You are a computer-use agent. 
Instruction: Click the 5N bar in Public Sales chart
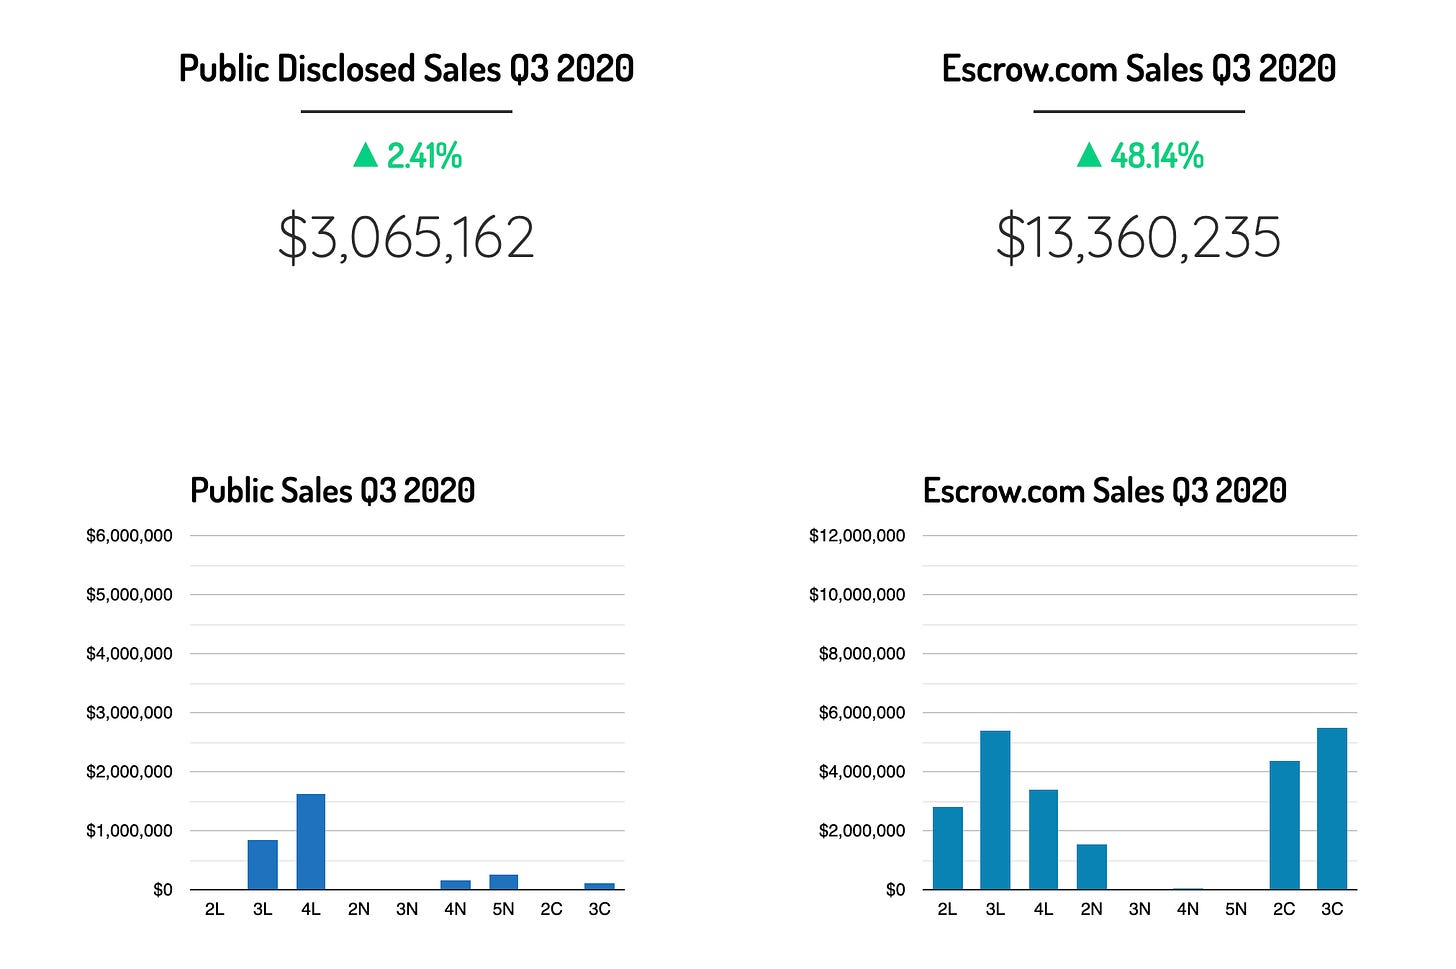pos(503,882)
